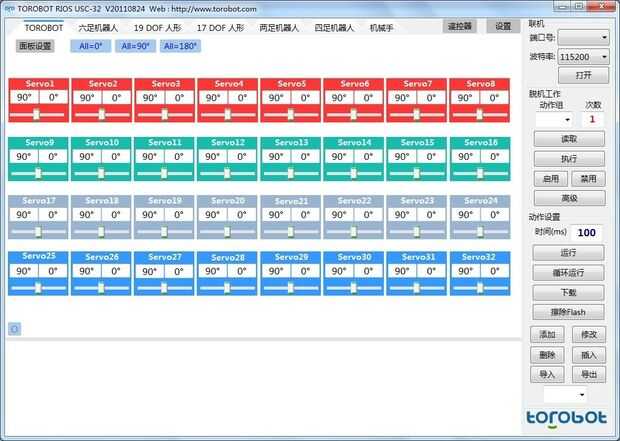The height and width of the screenshot is (441, 620).
Task: Open the 四足机器人 tab
Action: pos(334,28)
